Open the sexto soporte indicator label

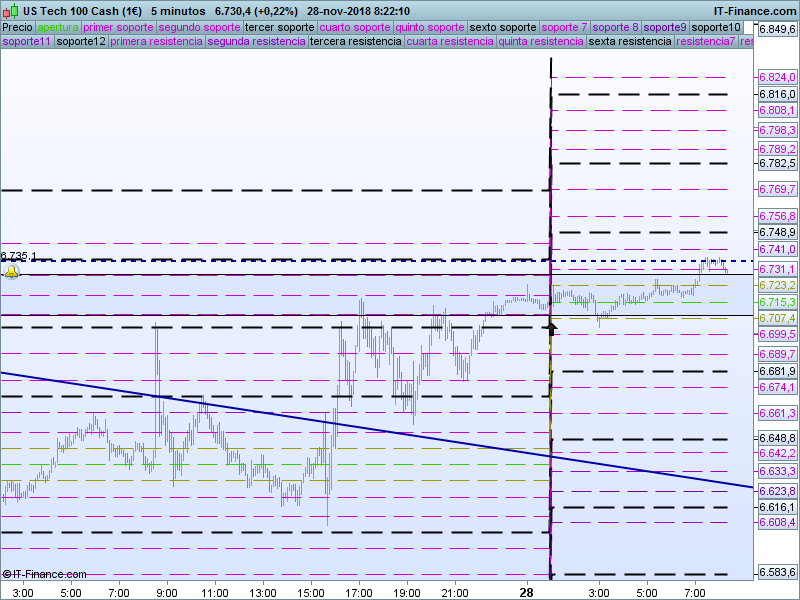(503, 28)
